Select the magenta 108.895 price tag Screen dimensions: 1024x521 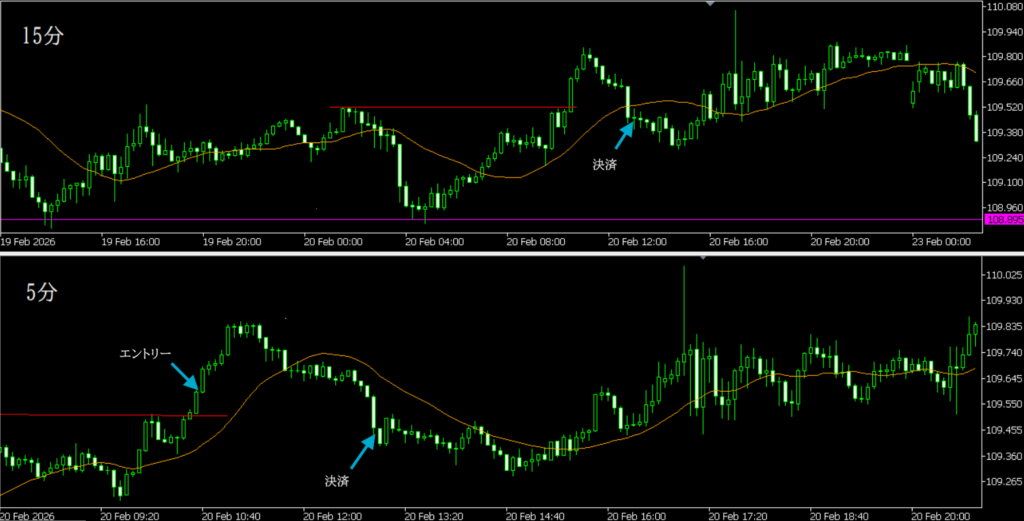click(1003, 219)
